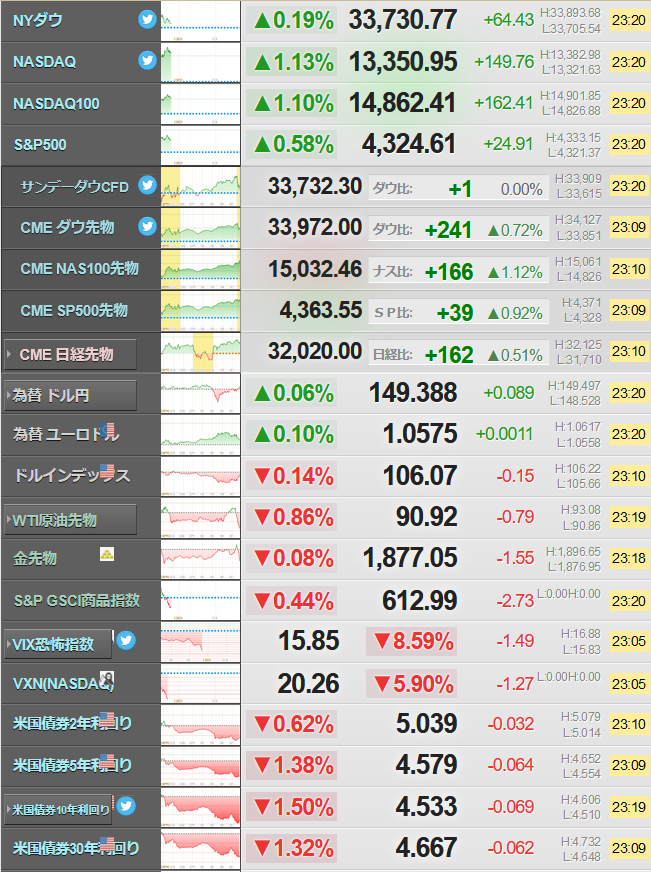
Task: Expand the WTI原油先物 button
Action: [x=70, y=519]
